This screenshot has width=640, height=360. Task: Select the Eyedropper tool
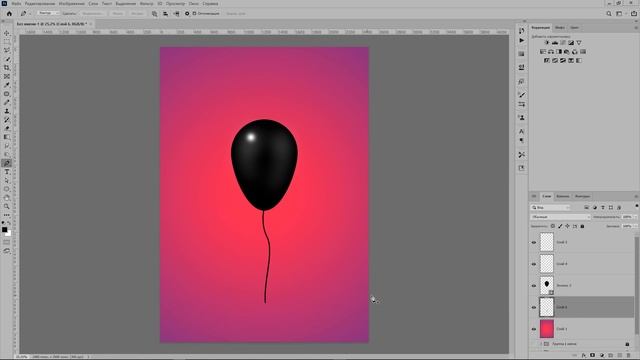pyautogui.click(x=7, y=85)
